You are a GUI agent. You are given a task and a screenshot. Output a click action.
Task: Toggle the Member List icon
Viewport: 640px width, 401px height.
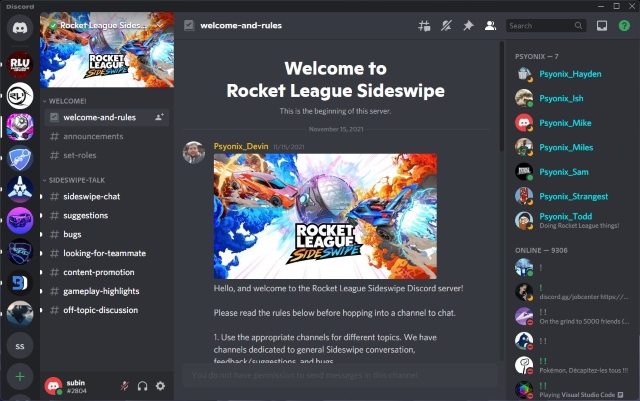490,26
